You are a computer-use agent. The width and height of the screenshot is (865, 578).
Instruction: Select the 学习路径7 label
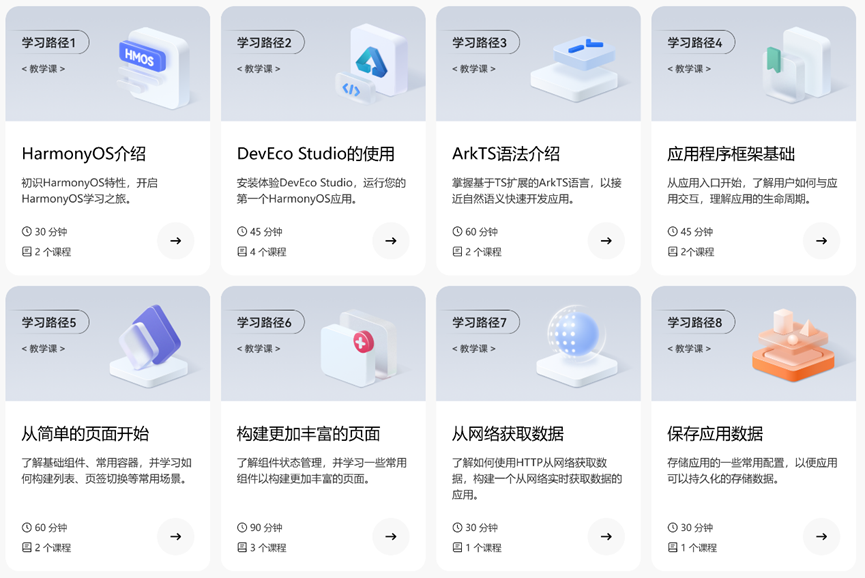click(x=479, y=322)
